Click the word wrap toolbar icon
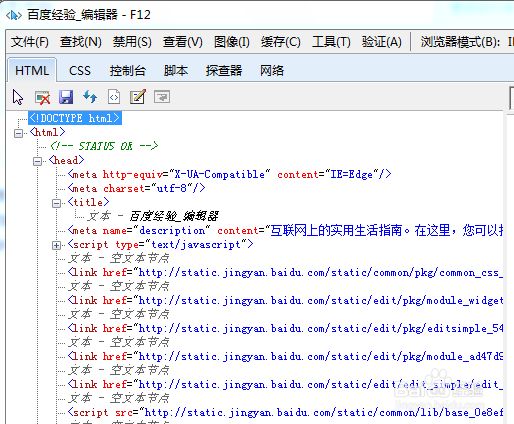Image resolution: width=514 pixels, height=424 pixels. [162, 97]
